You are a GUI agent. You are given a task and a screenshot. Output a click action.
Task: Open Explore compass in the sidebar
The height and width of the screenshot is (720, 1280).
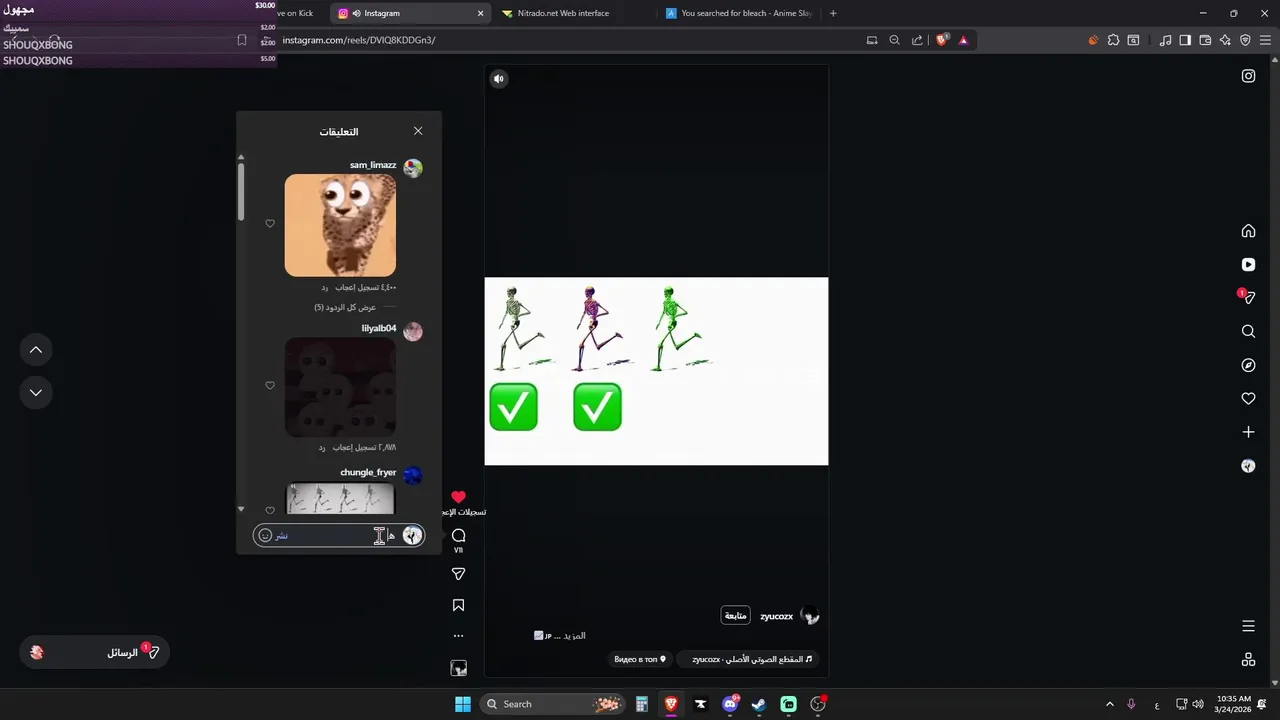click(x=1248, y=365)
